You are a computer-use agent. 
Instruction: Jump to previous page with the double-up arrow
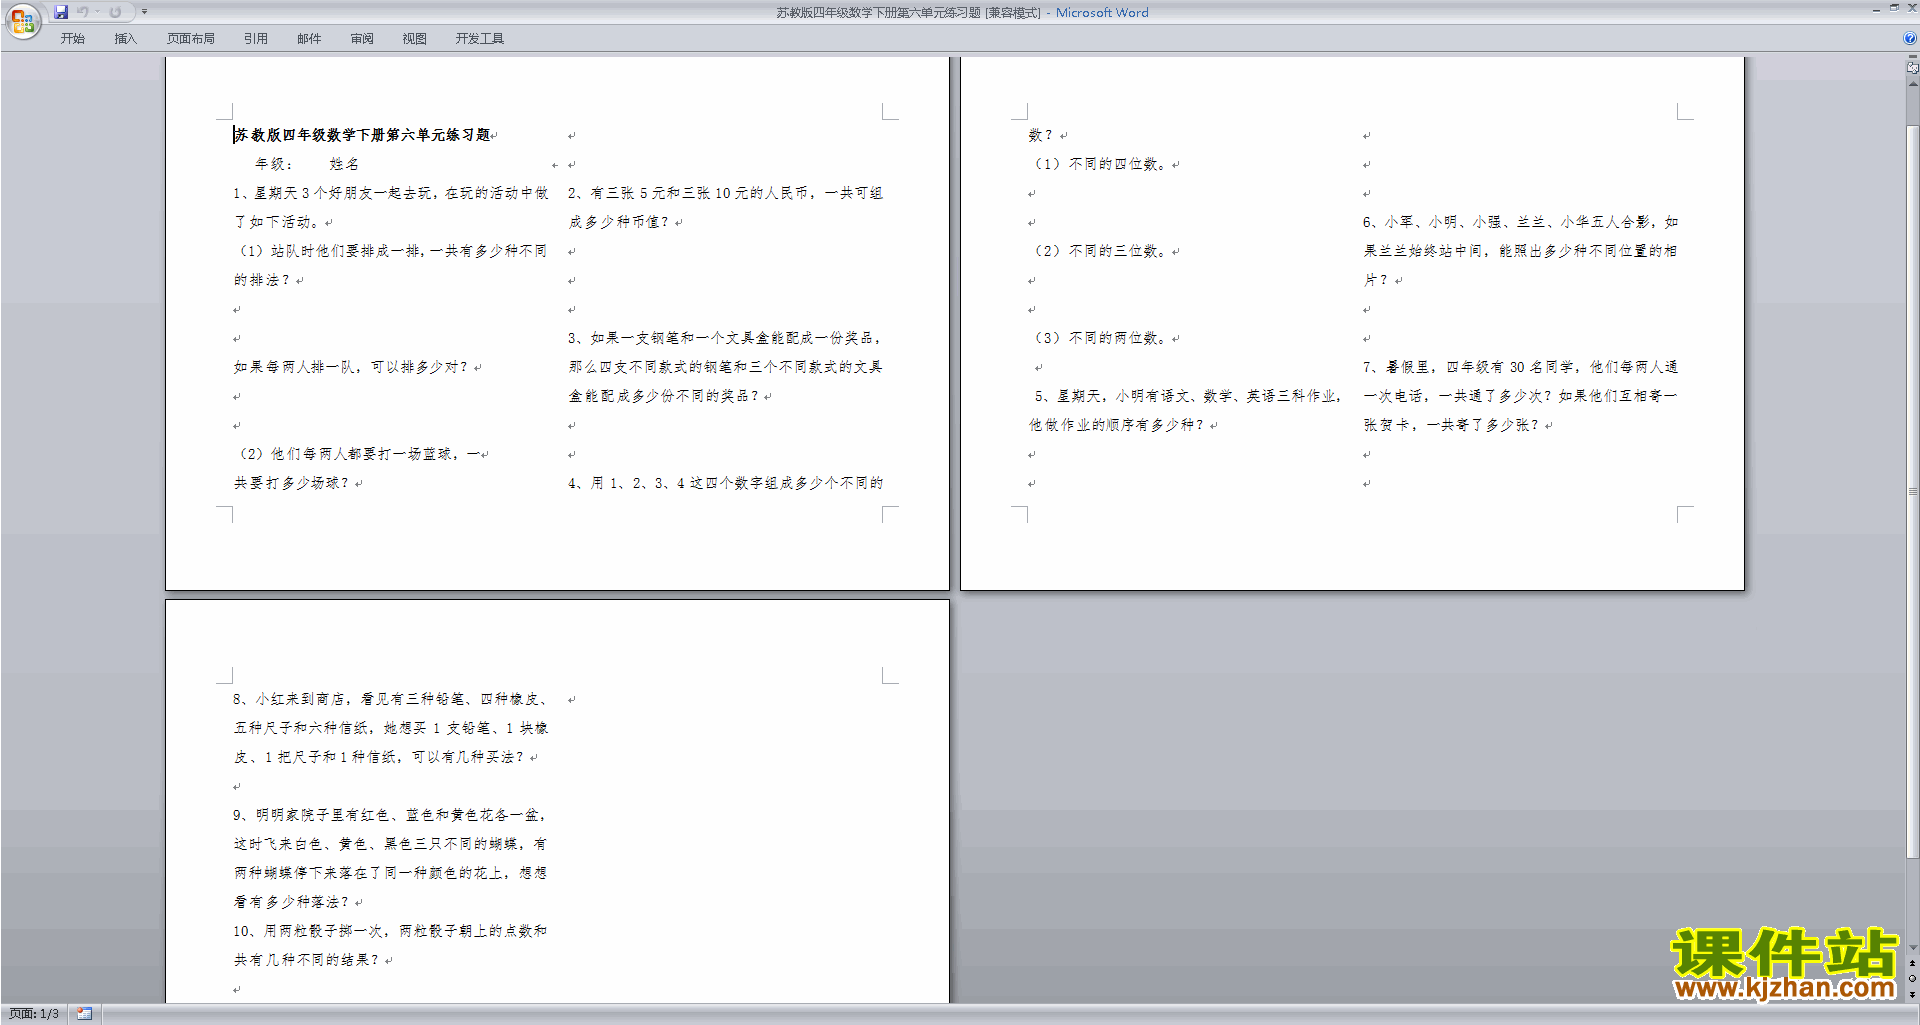pyautogui.click(x=1912, y=964)
